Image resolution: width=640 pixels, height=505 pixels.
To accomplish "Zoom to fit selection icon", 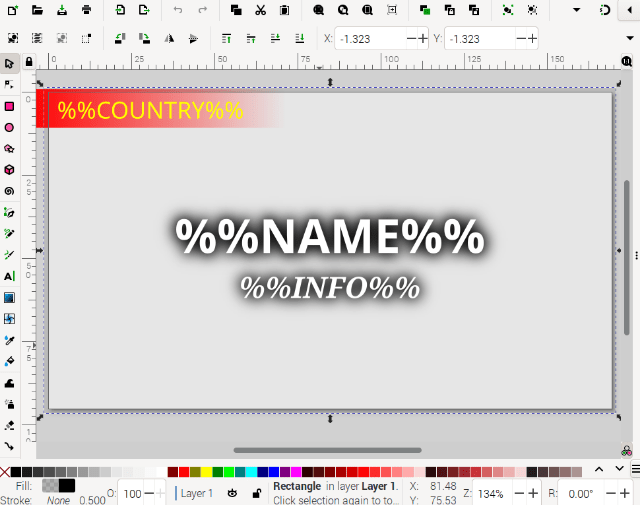I will tap(318, 10).
